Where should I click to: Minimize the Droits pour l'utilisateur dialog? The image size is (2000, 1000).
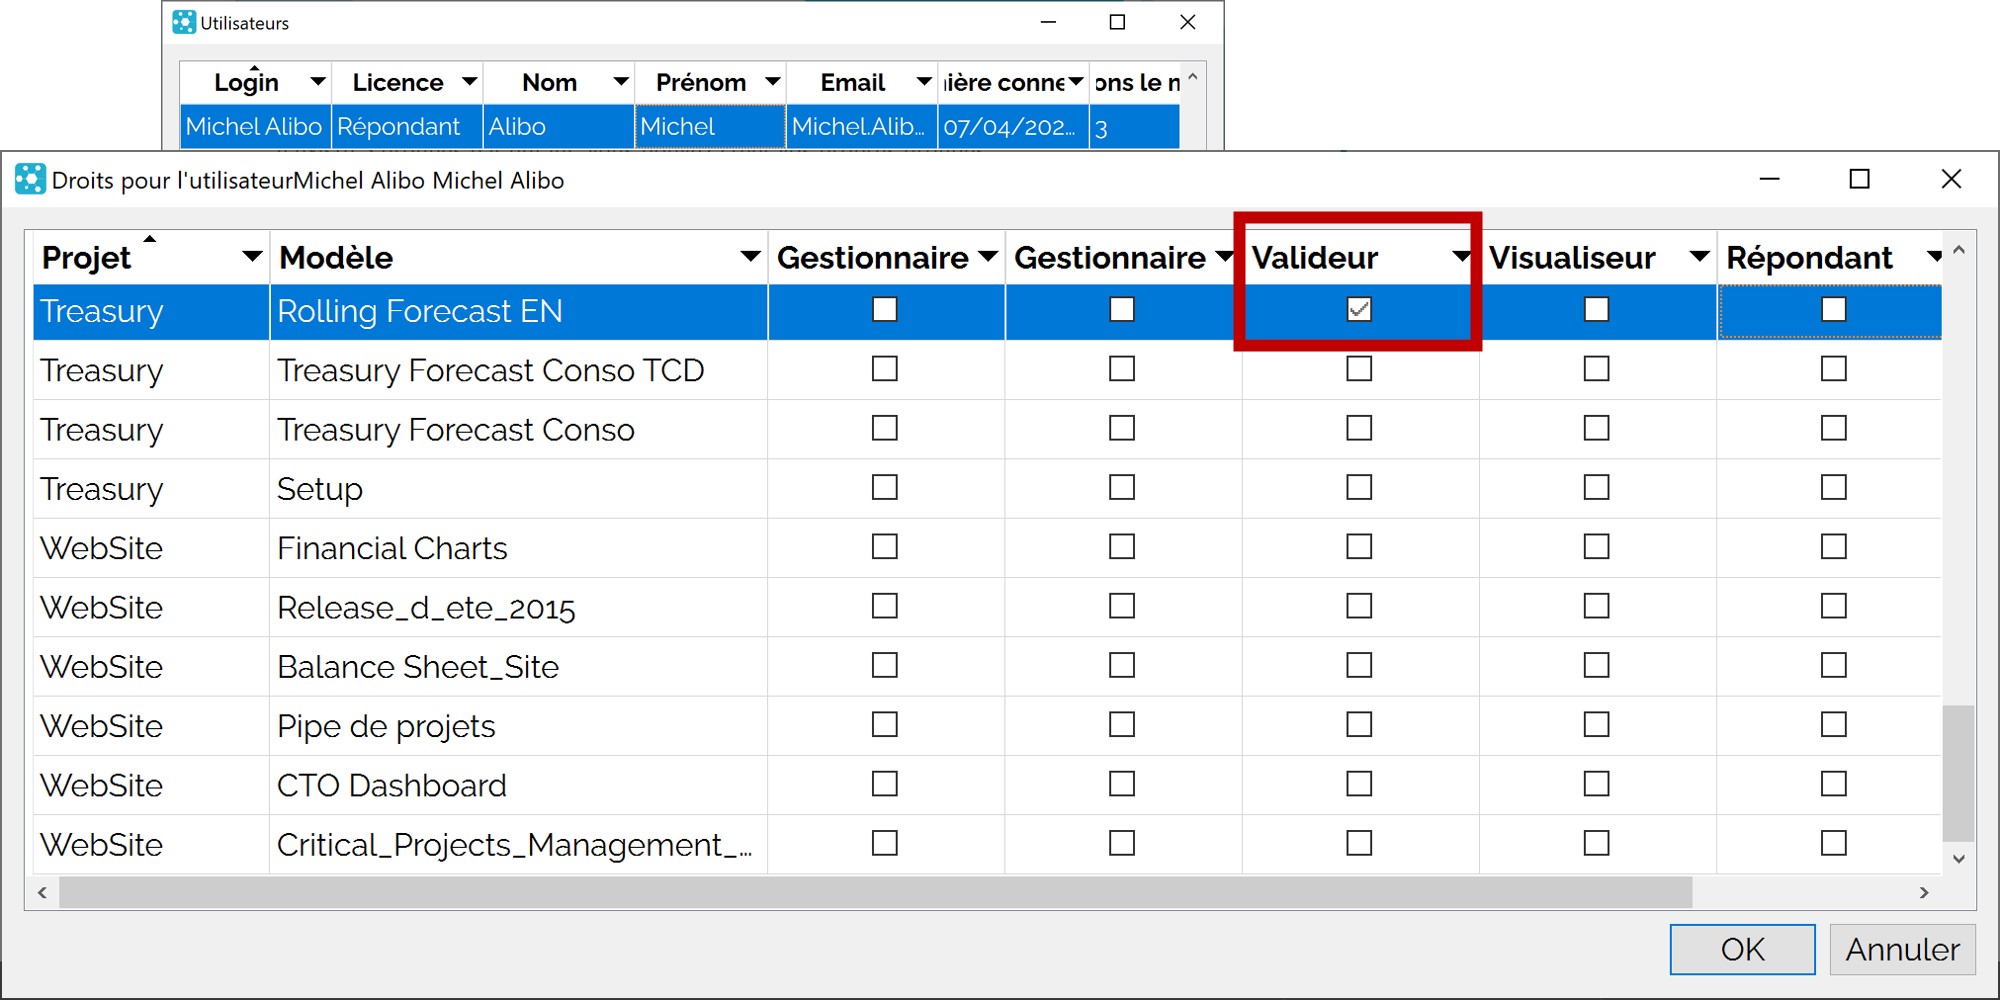[x=1770, y=179]
